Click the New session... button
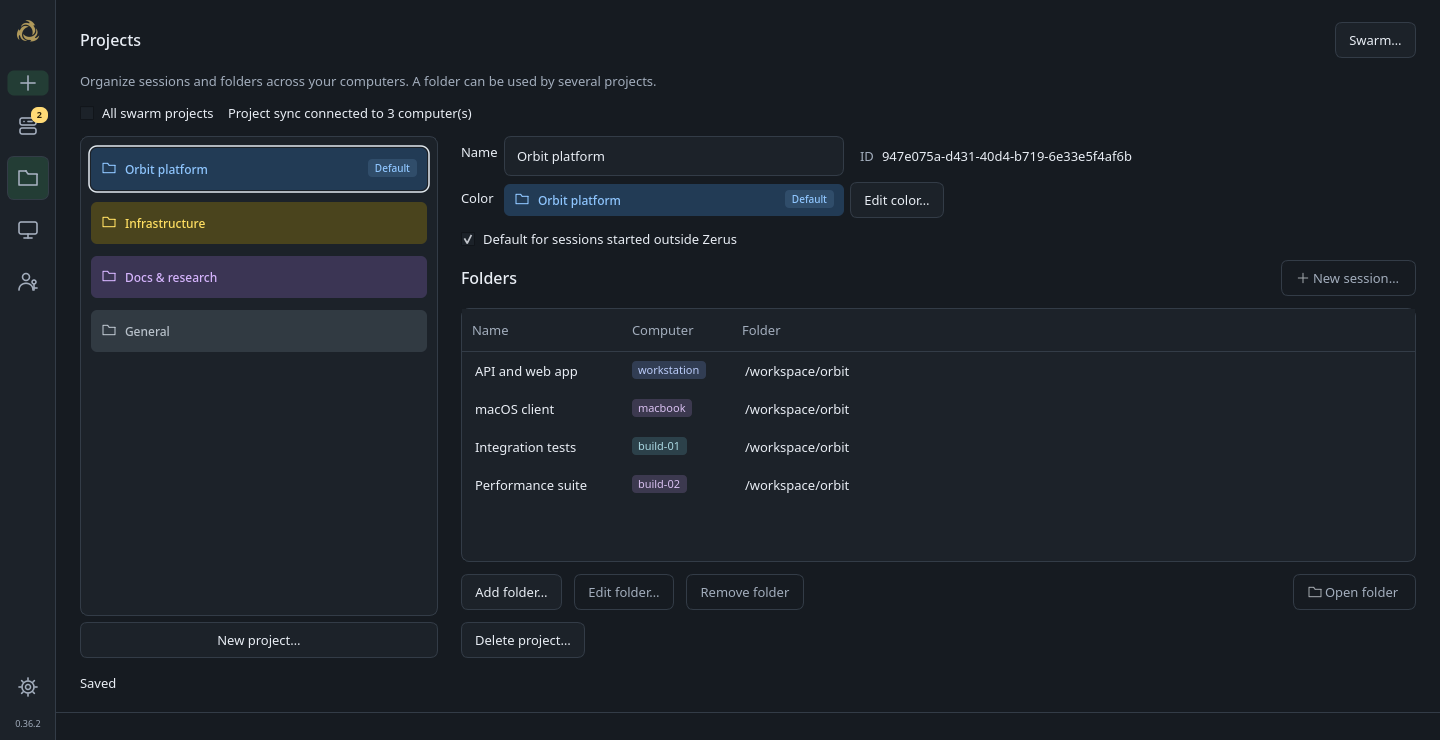 (1348, 278)
